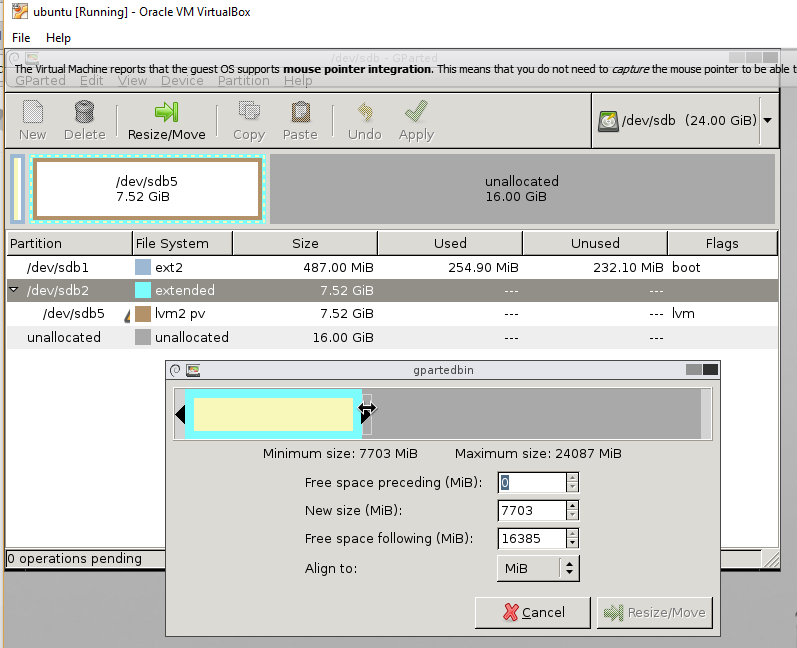Click the Partition column header

click(69, 243)
